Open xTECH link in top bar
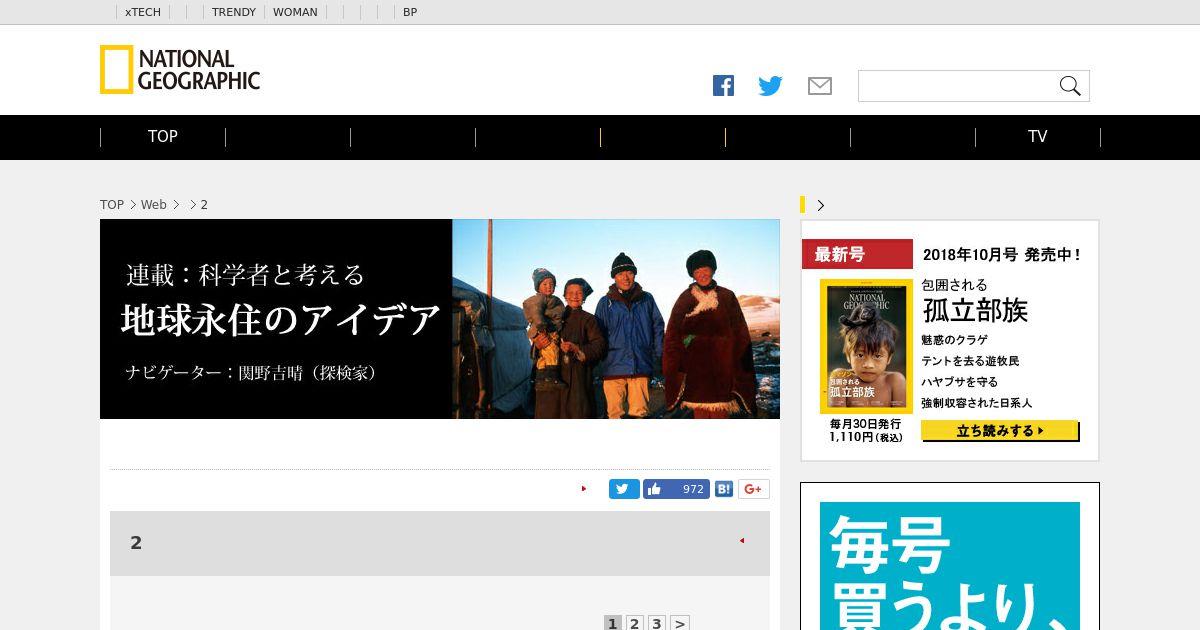The height and width of the screenshot is (630, 1200). pos(142,12)
